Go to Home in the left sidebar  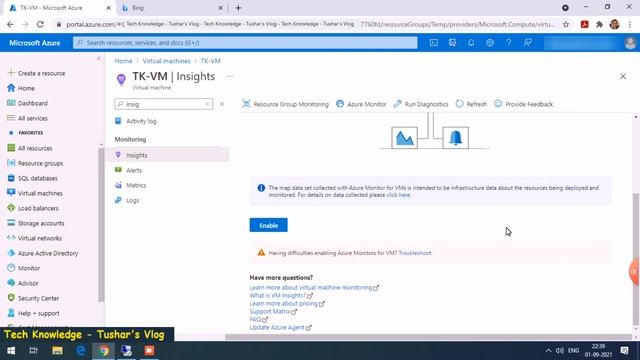(x=21, y=88)
